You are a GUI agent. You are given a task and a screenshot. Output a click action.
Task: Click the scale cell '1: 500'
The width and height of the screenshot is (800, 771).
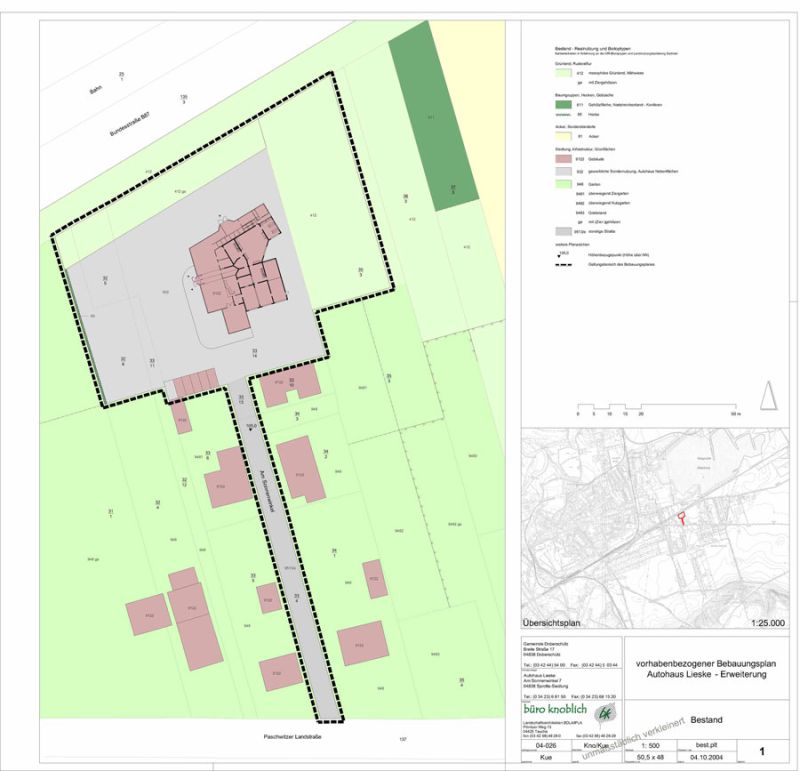click(651, 745)
